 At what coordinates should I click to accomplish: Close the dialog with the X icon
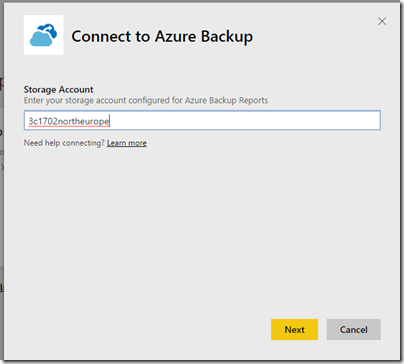tap(382, 21)
